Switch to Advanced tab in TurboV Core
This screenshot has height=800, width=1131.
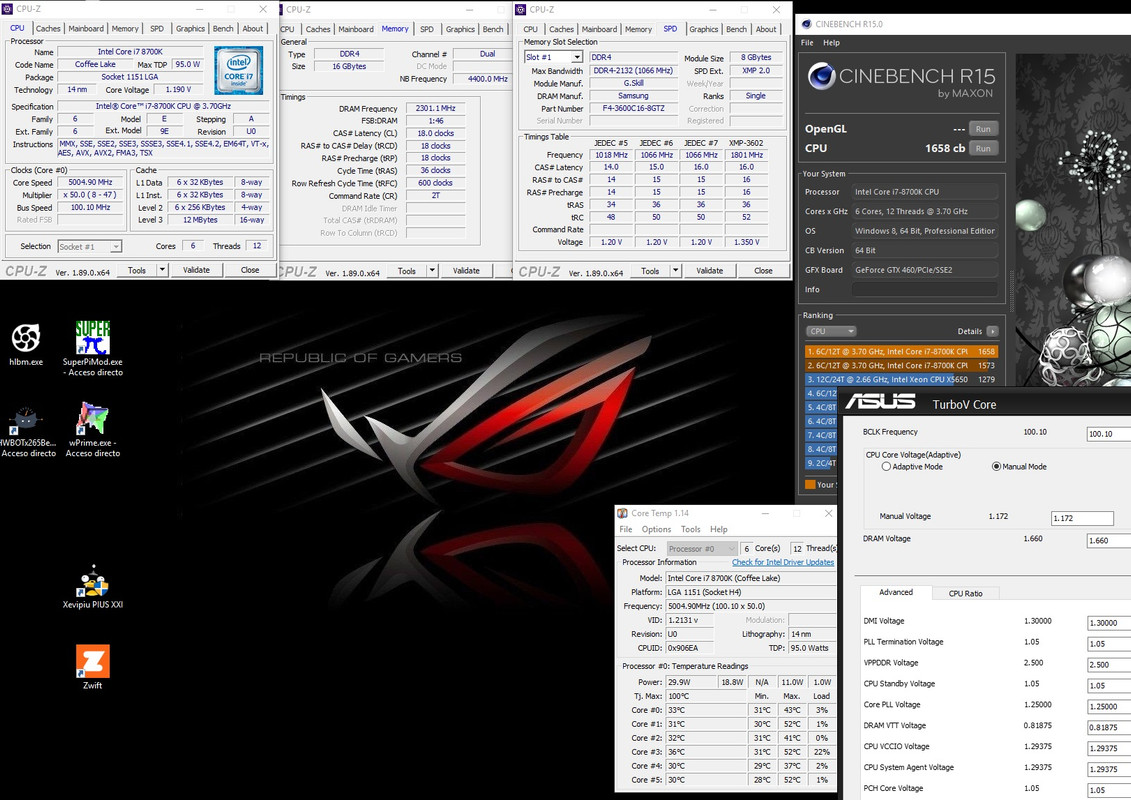click(x=896, y=592)
